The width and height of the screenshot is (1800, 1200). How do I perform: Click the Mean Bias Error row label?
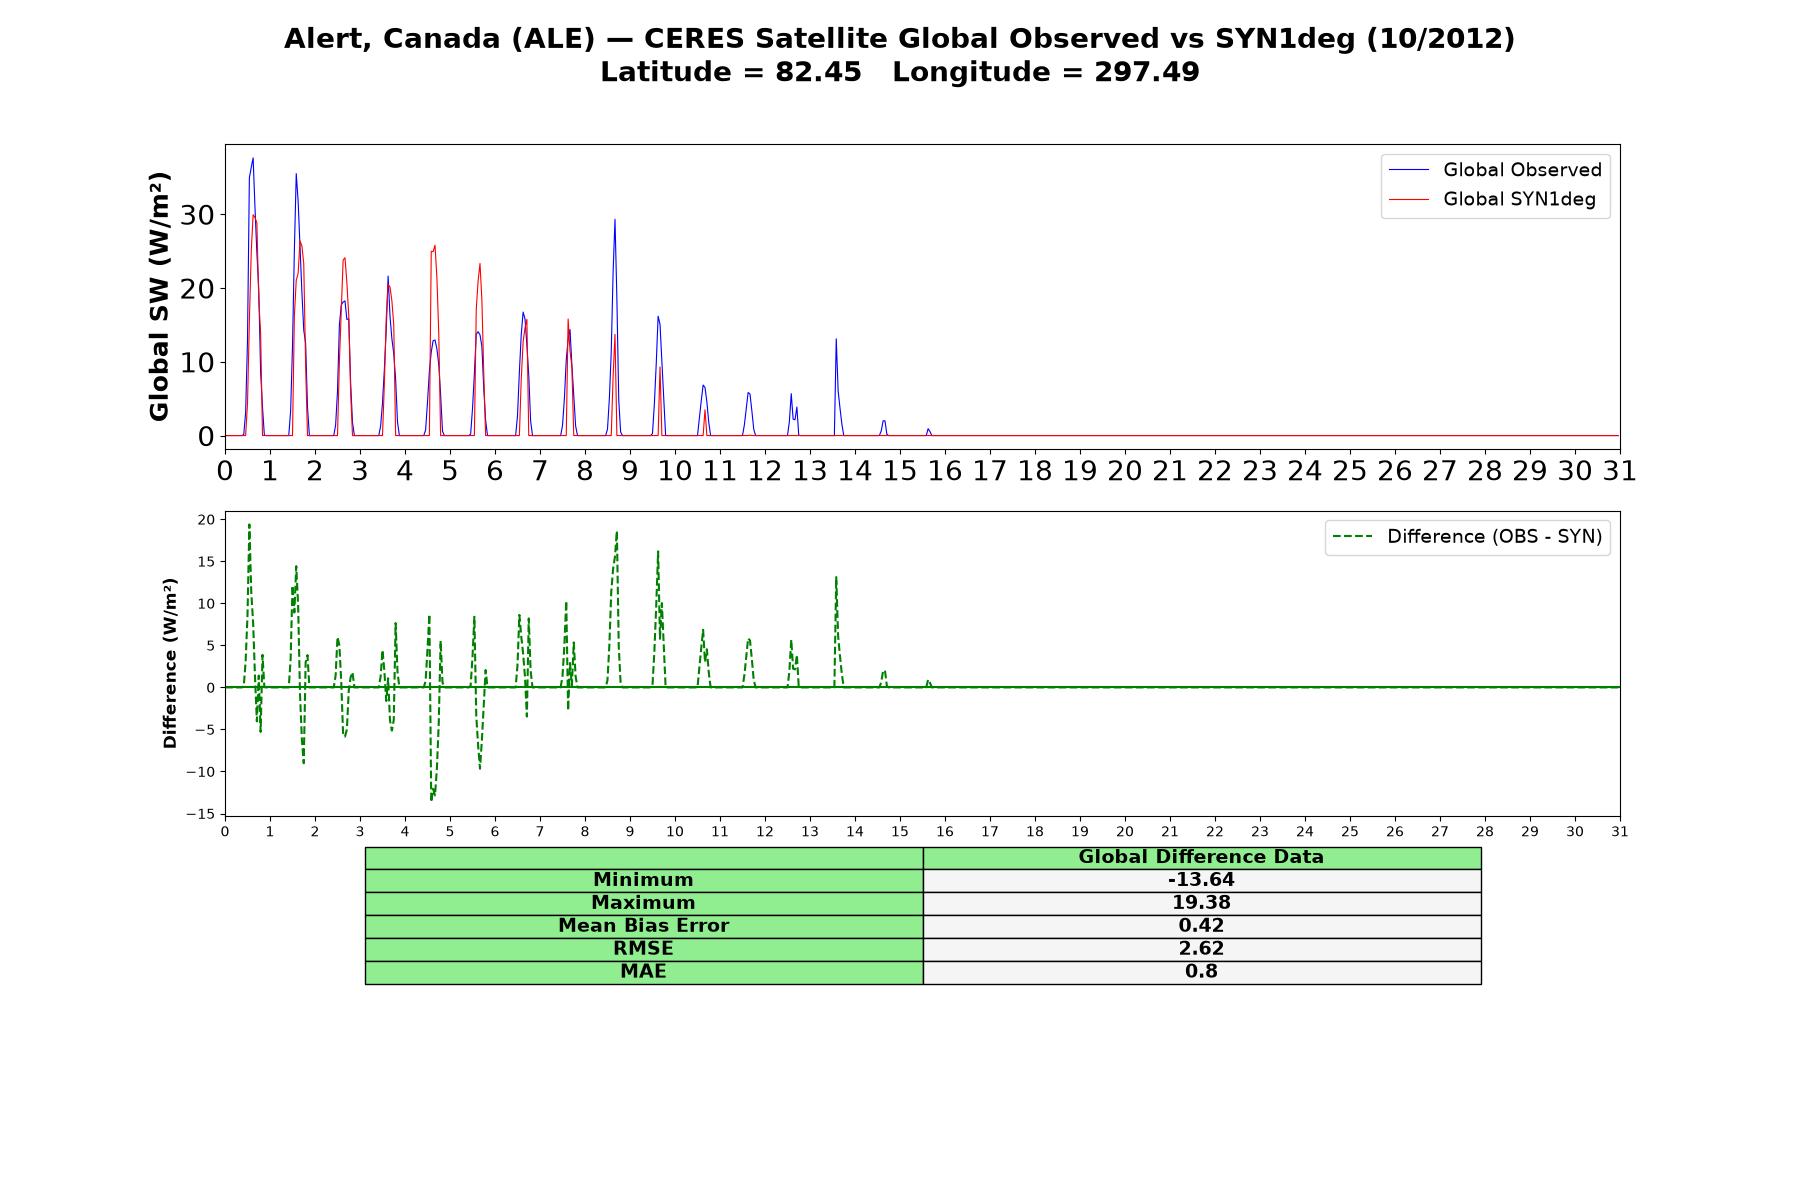pos(643,926)
